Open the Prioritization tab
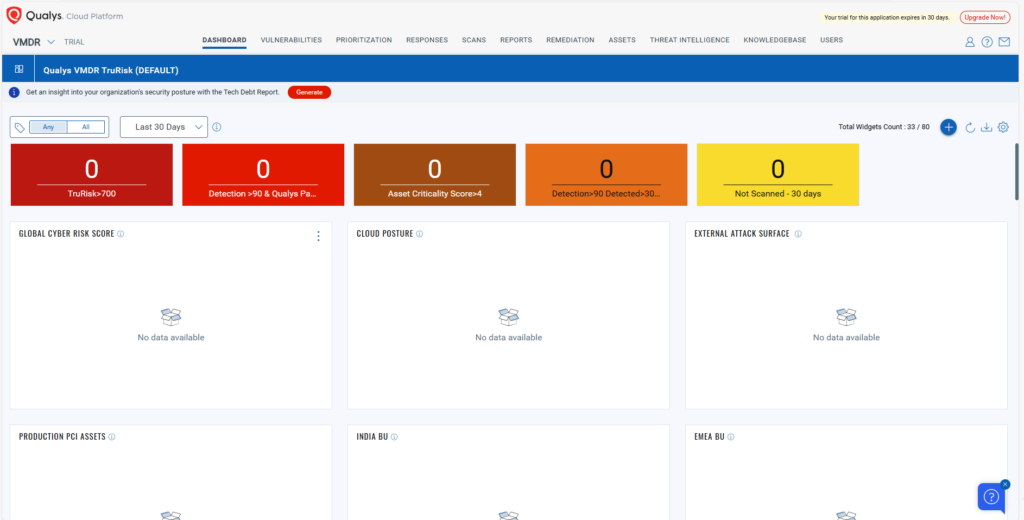The width and height of the screenshot is (1024, 520). point(364,41)
